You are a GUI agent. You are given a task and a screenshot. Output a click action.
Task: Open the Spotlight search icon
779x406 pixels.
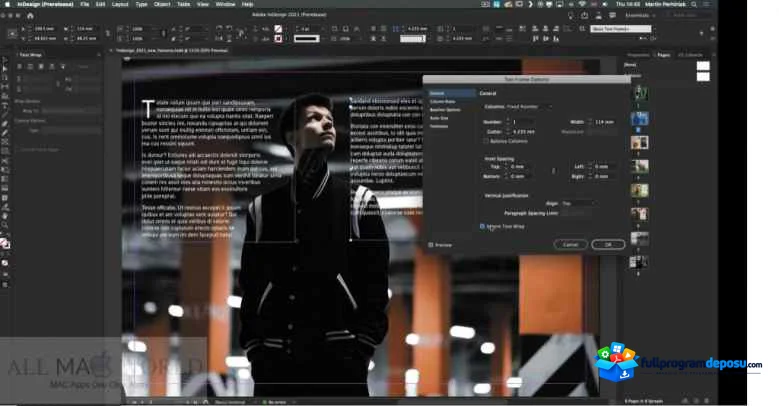694,4
